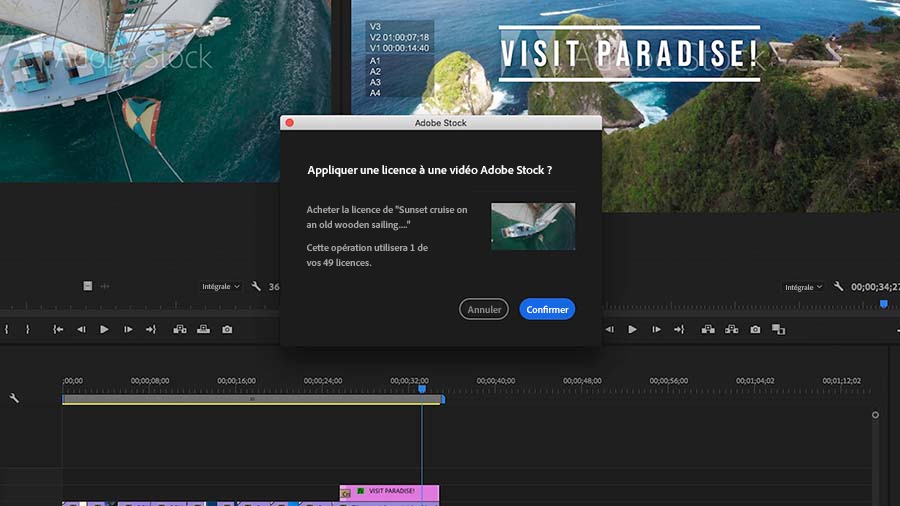The image size is (900, 506).
Task: Export a frame from the Program monitor
Action: [x=755, y=329]
